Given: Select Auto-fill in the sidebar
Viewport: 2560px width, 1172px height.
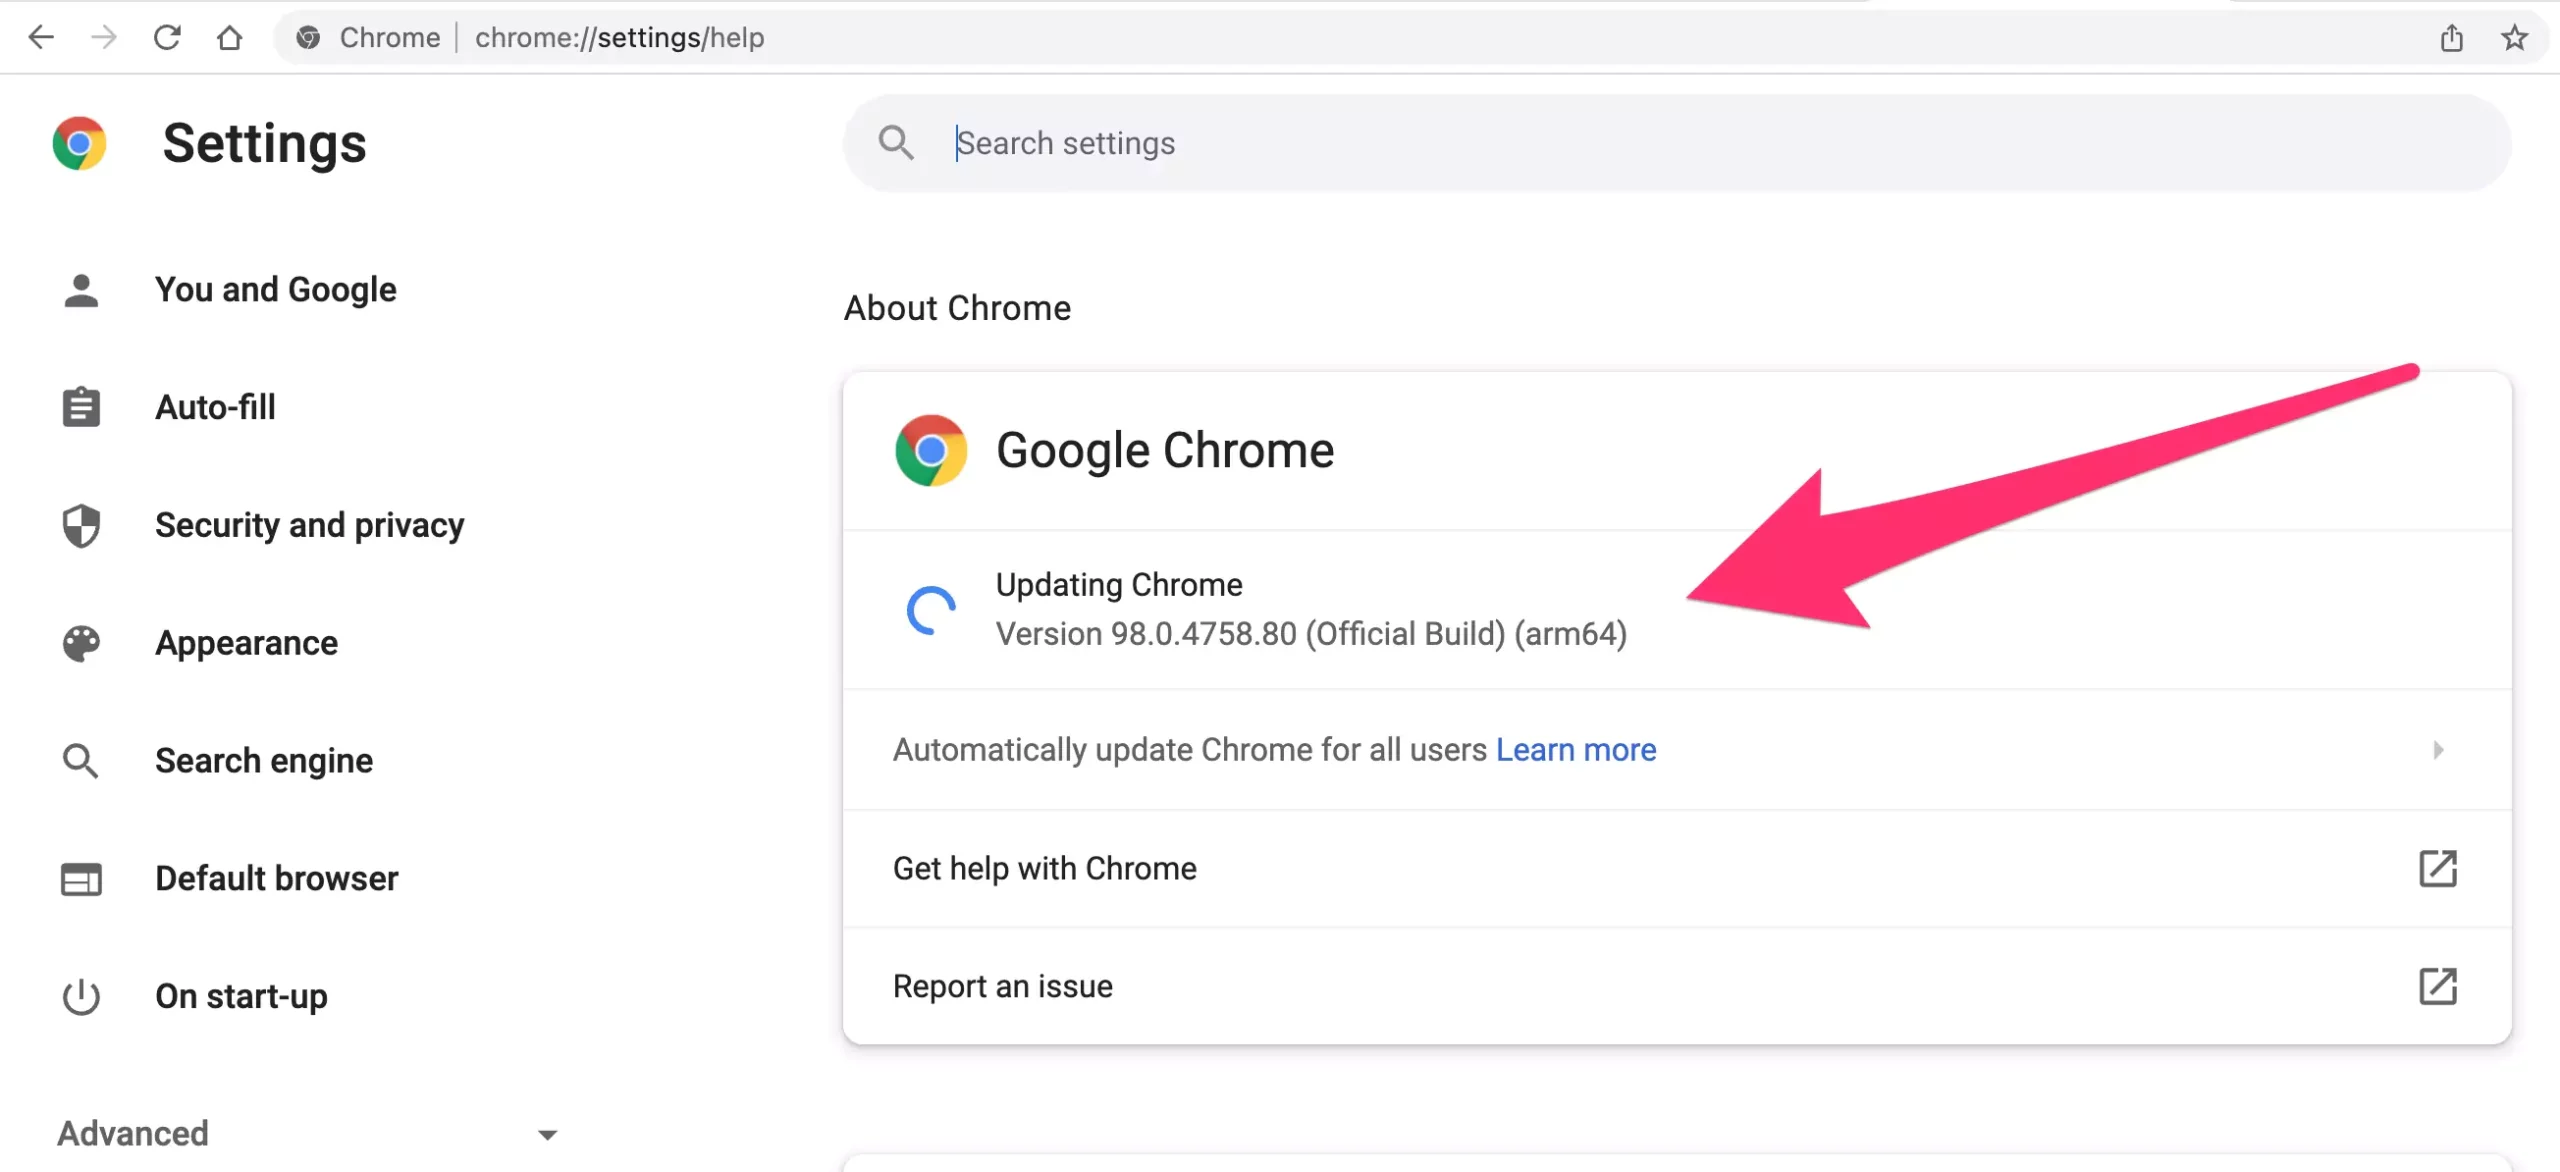Looking at the screenshot, I should pyautogui.click(x=215, y=408).
